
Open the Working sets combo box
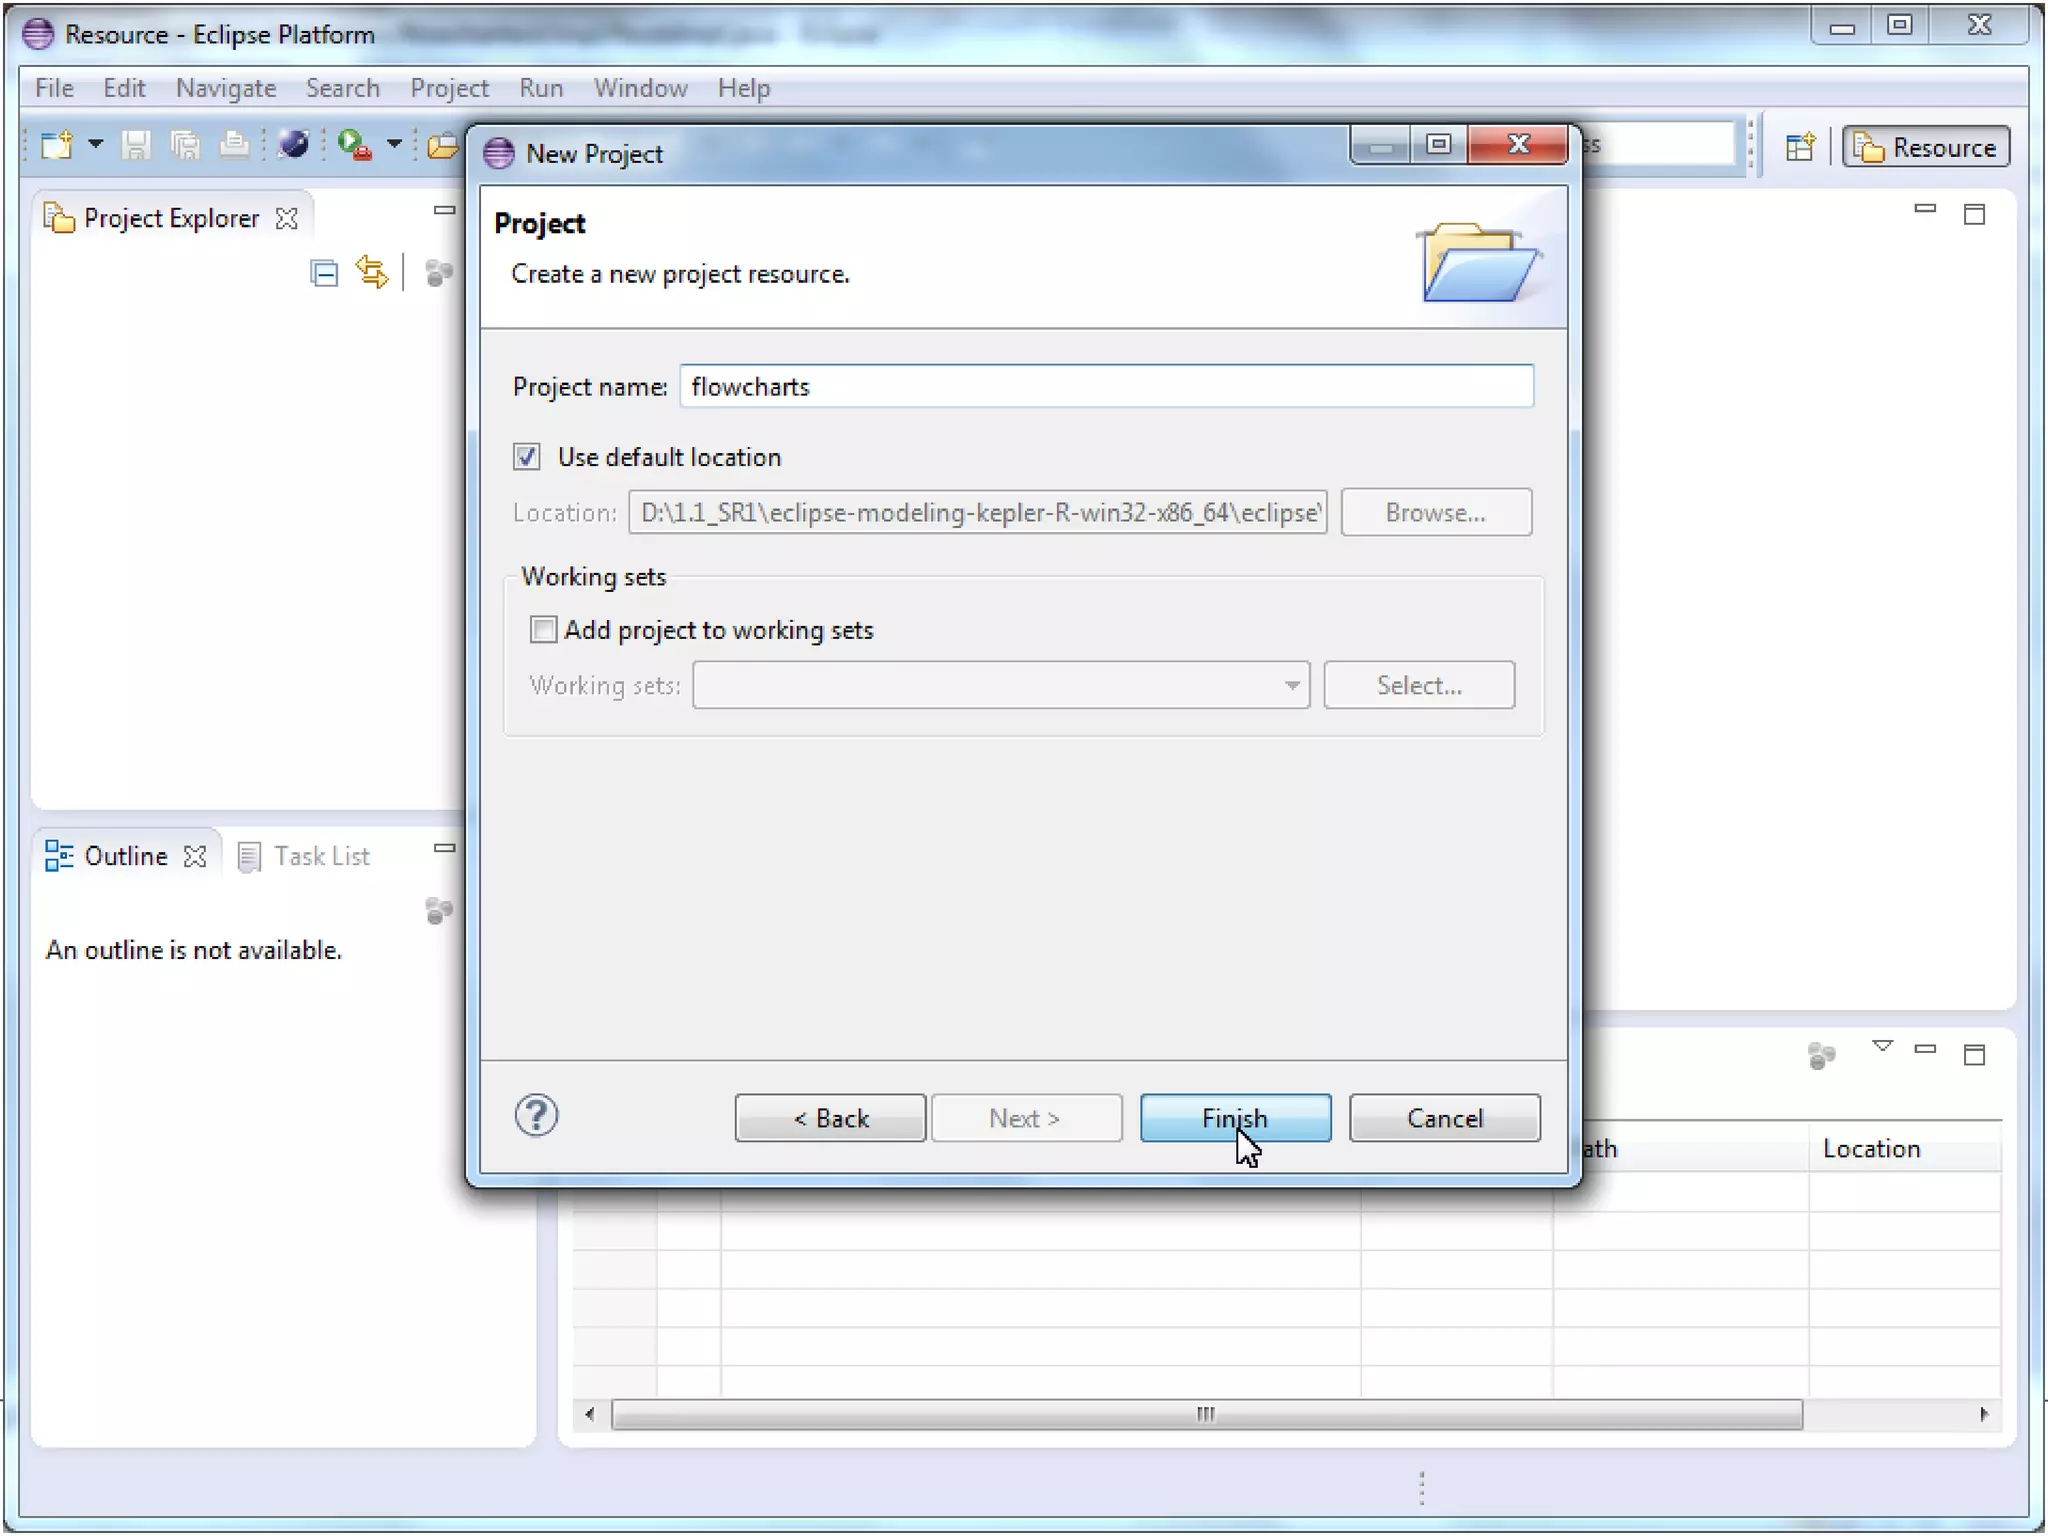click(1000, 685)
